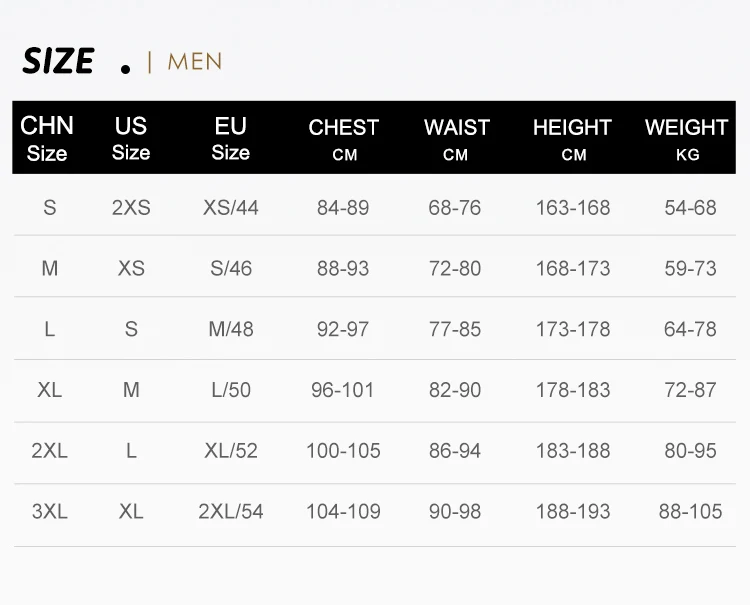This screenshot has width=750, height=605.
Task: Select the M/48 EU size cell
Action: (x=231, y=329)
